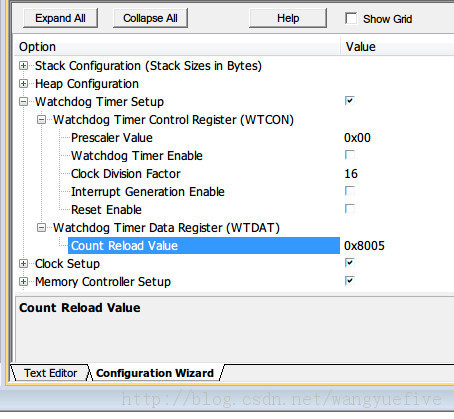The image size is (454, 419).
Task: Collapse Watchdog Timer Data Register (WTDAT)
Action: pos(41,227)
